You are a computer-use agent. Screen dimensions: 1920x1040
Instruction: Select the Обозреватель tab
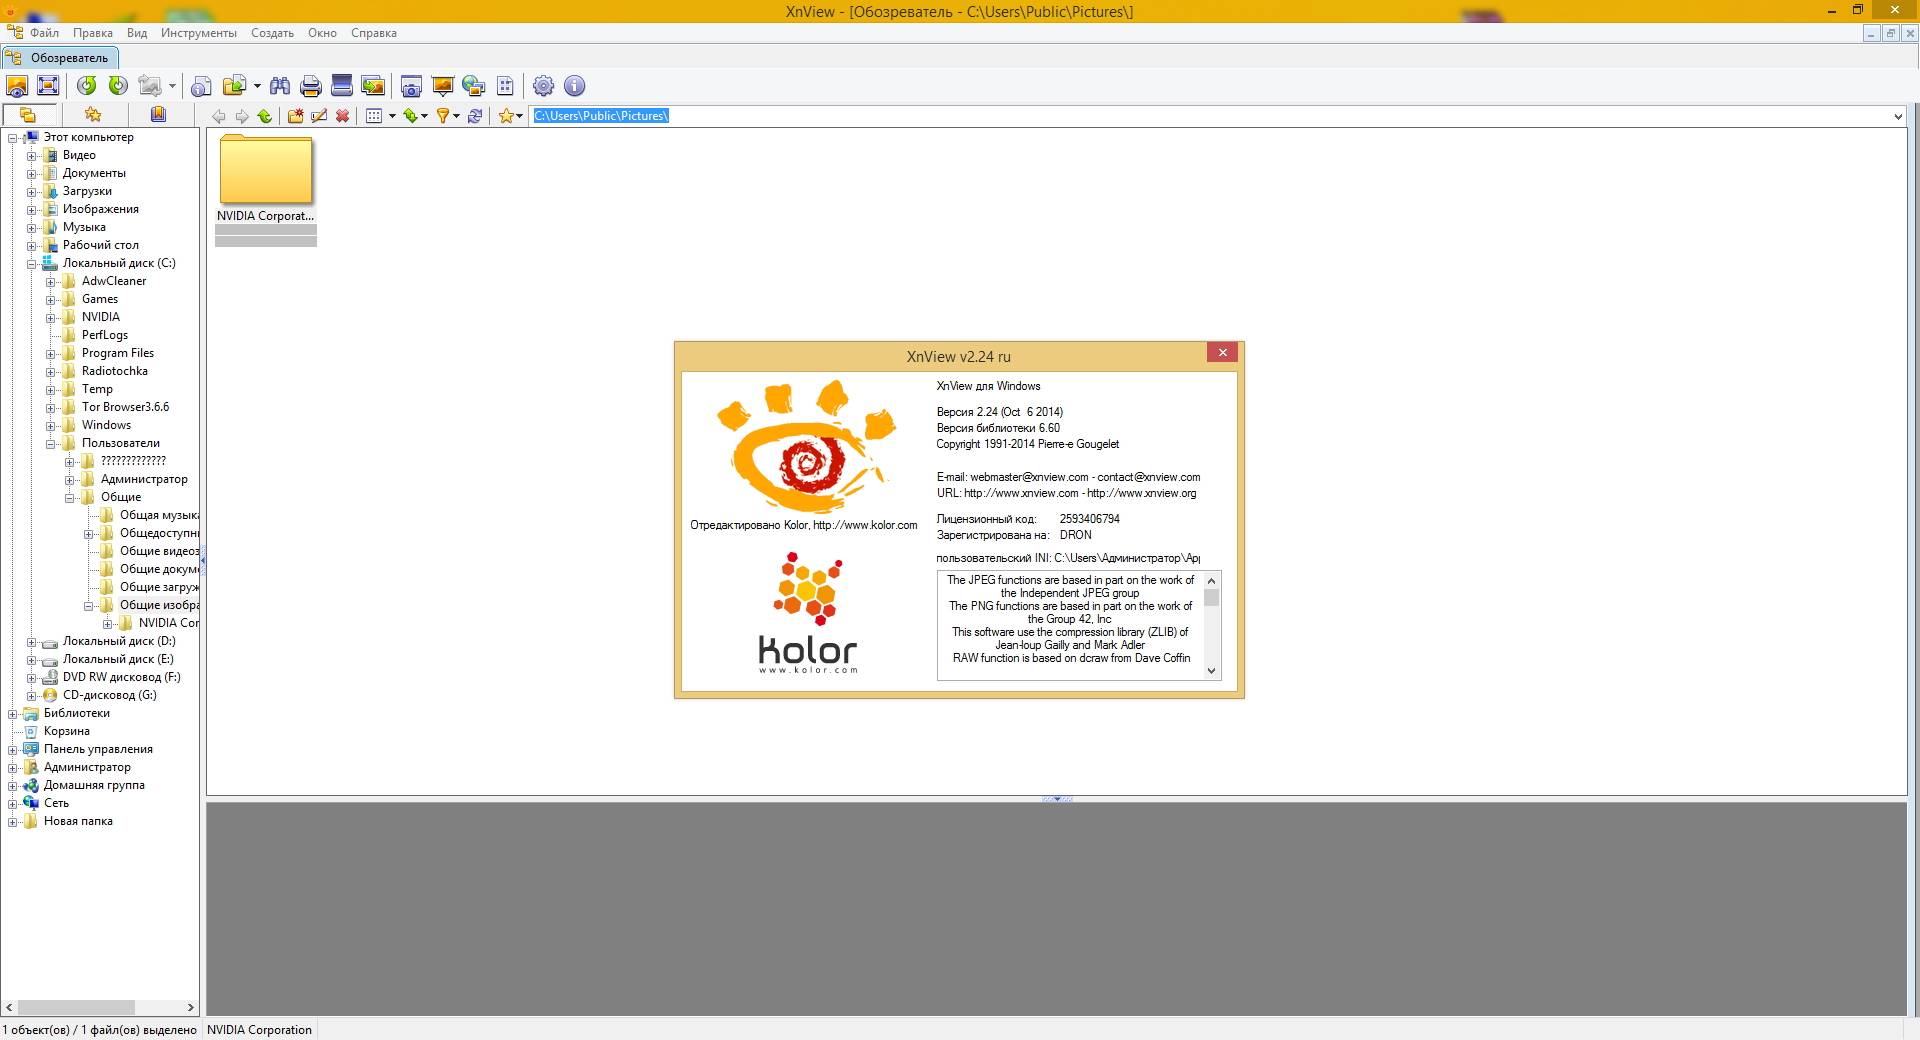tap(61, 58)
